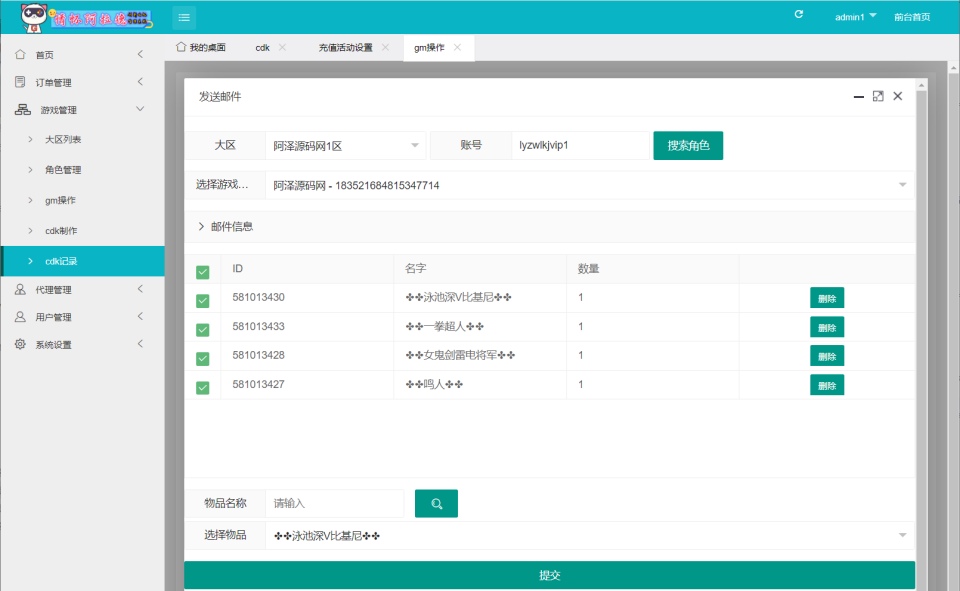Screen dimensions: 960x591
Task: Open the 选择游戏 role dropdown
Action: [x=589, y=185]
